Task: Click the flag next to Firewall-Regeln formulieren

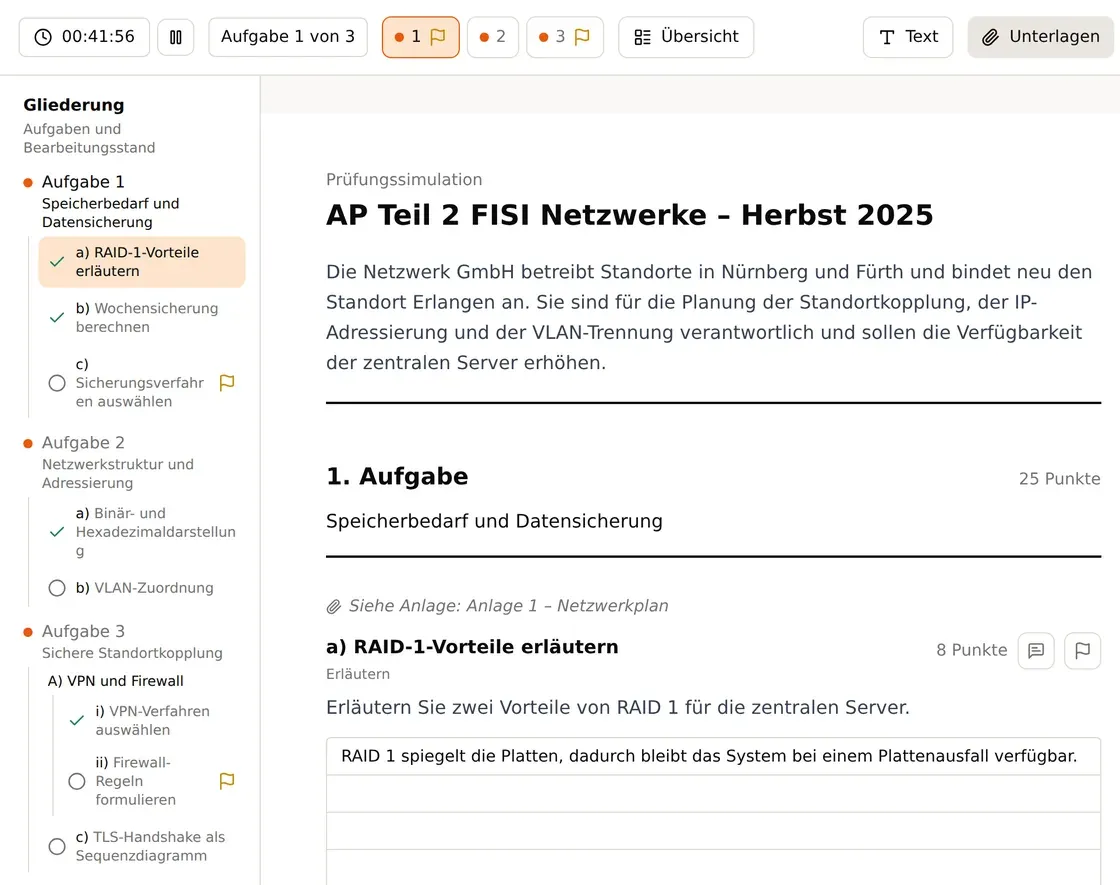Action: tap(227, 781)
